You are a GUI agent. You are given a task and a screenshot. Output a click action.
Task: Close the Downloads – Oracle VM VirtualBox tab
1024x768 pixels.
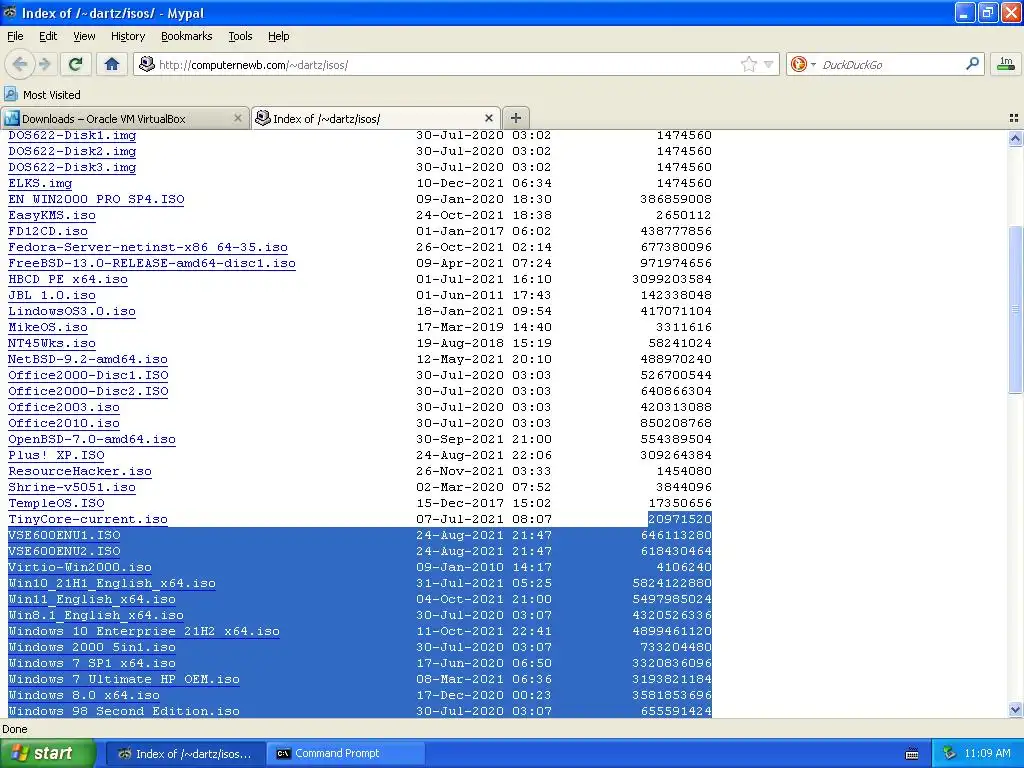pyautogui.click(x=238, y=118)
